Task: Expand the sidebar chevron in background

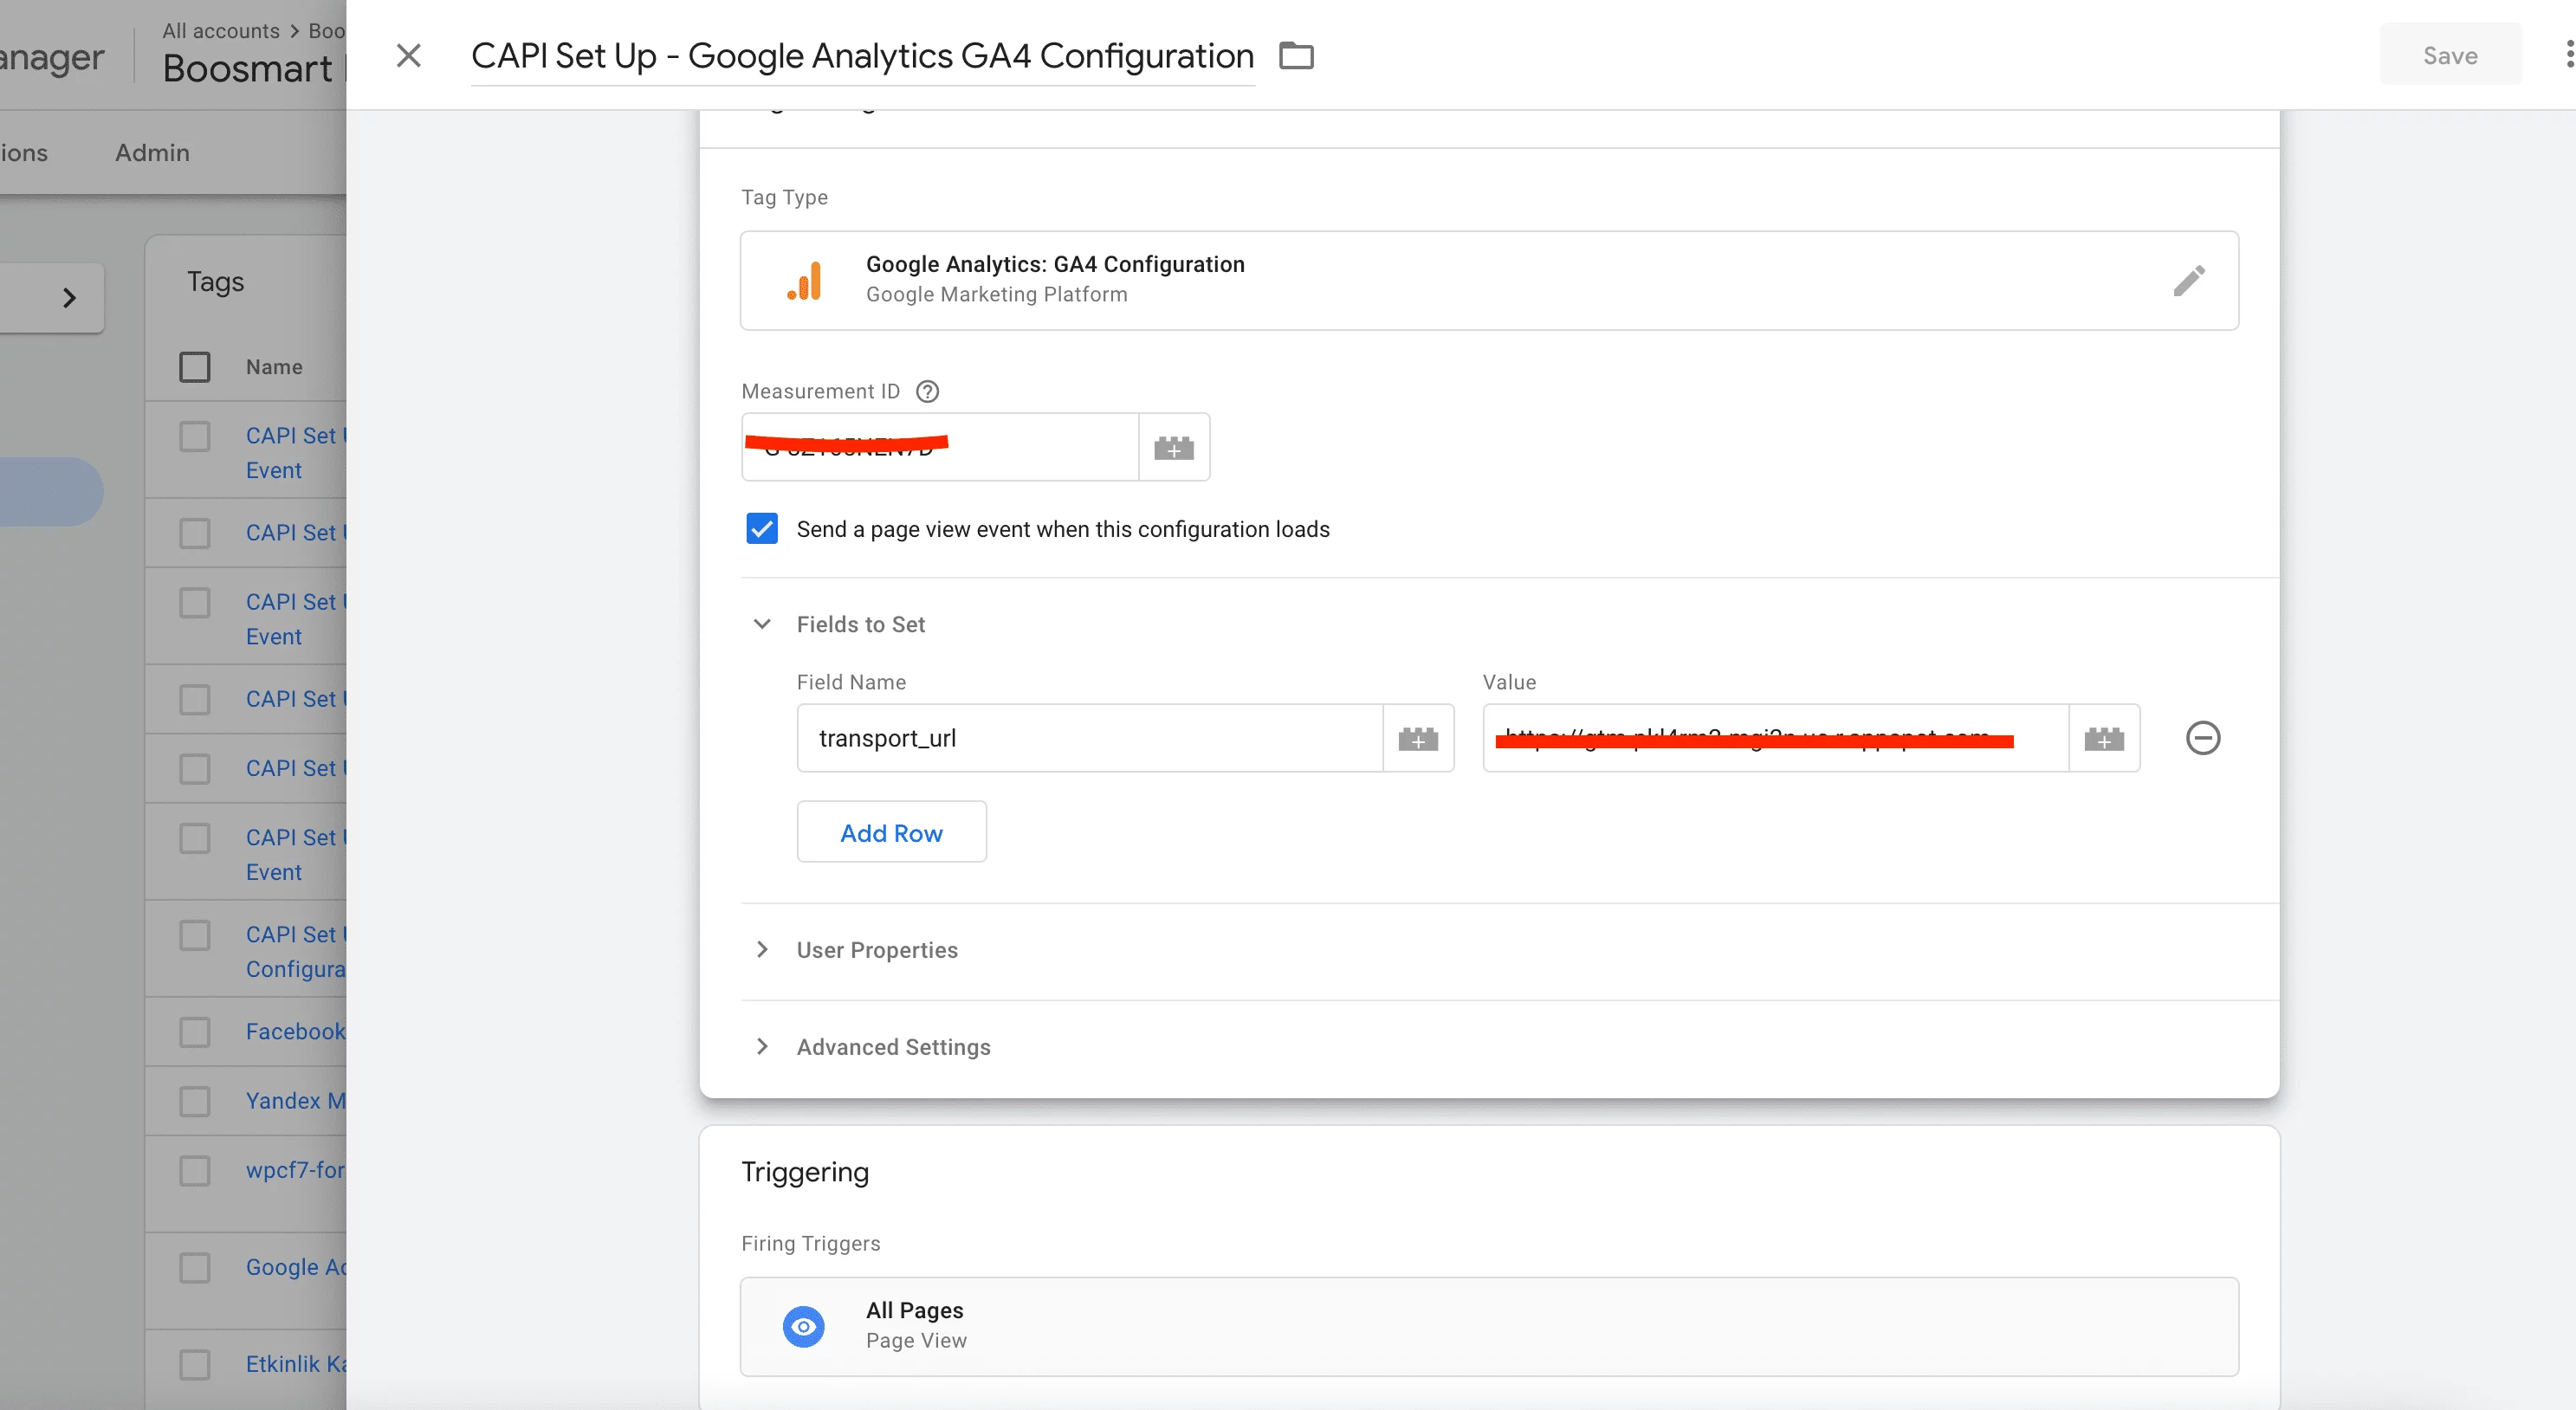Action: coord(69,297)
